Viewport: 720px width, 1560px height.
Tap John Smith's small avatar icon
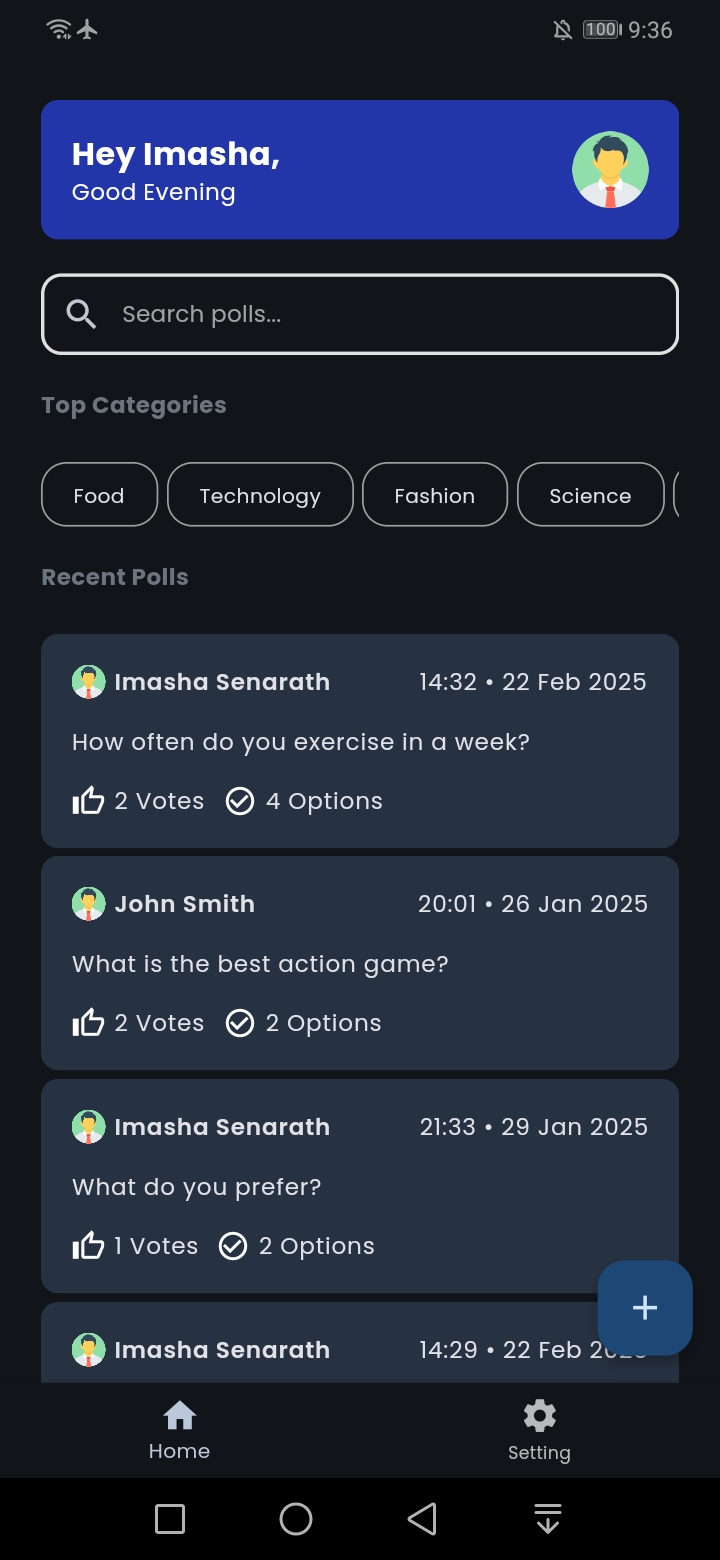pos(88,904)
